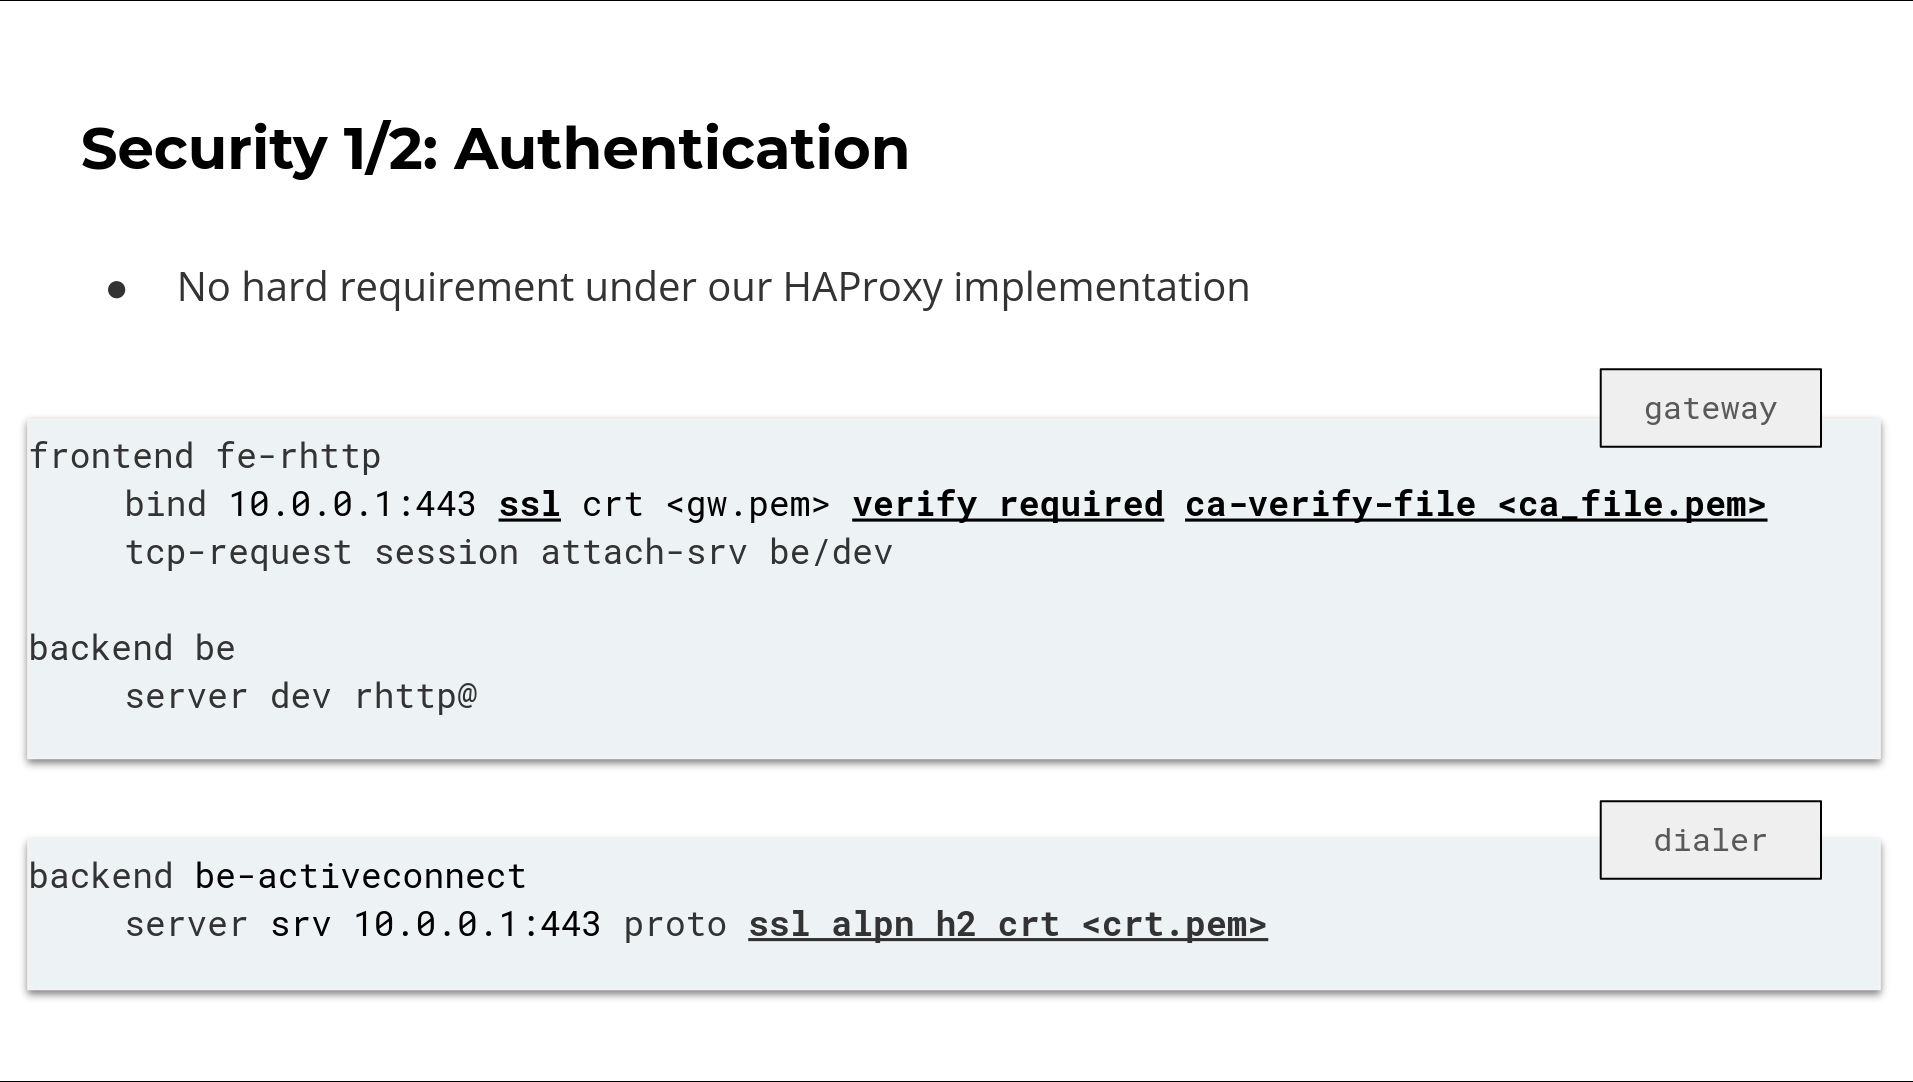Click the word proto in dialer config

coord(675,924)
